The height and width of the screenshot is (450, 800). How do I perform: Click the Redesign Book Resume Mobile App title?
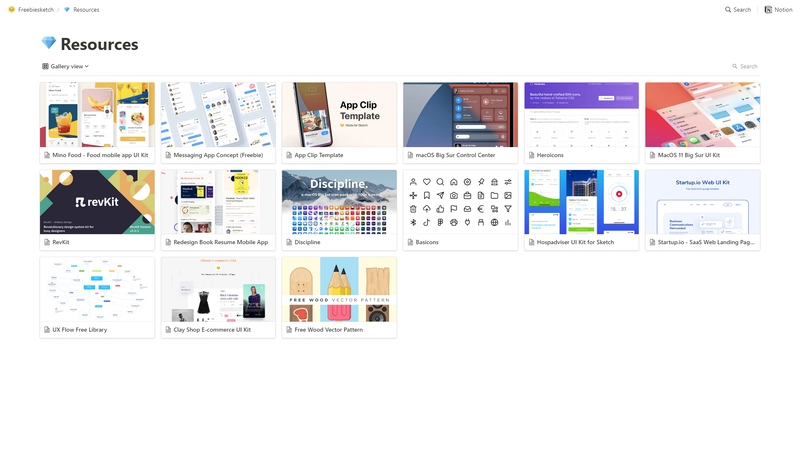click(220, 242)
